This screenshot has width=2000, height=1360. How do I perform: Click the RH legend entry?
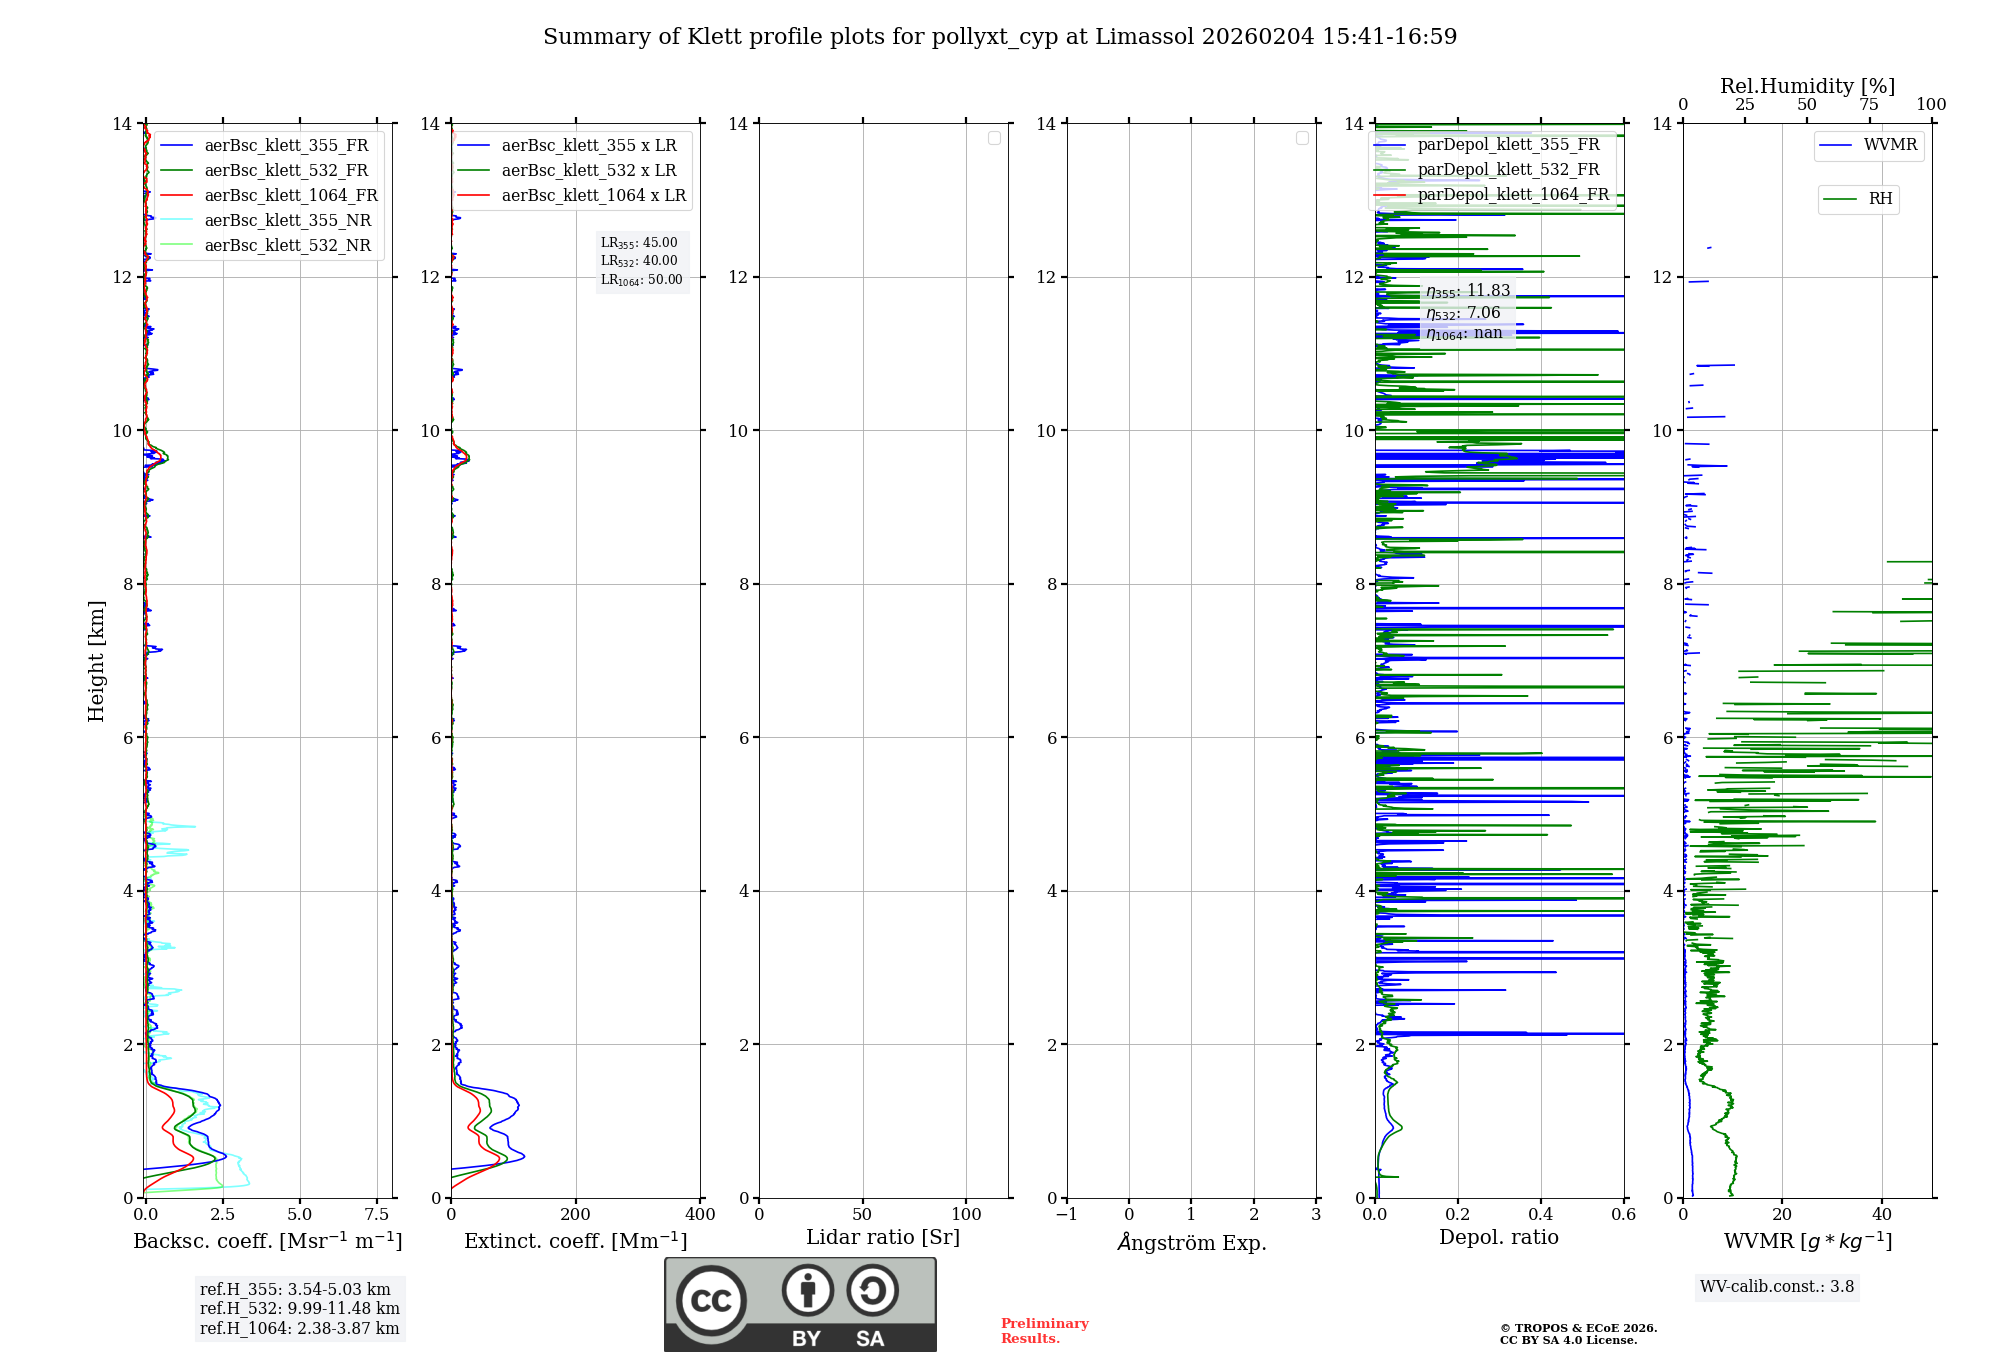pyautogui.click(x=1858, y=199)
